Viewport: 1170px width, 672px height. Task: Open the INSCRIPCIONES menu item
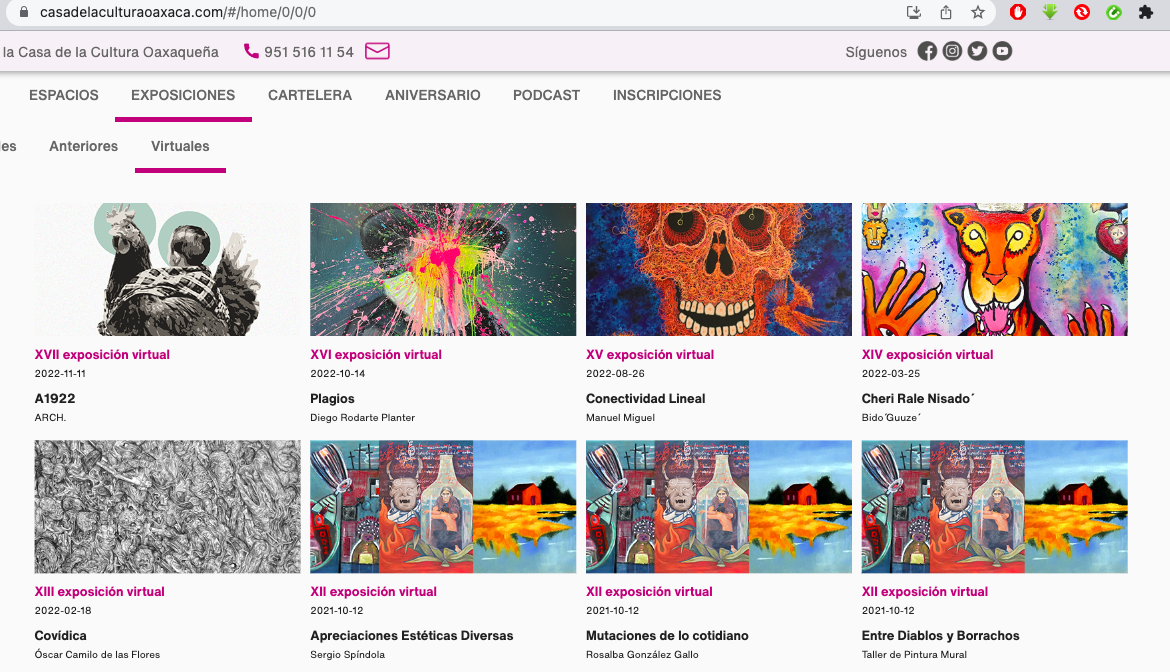pyautogui.click(x=667, y=96)
